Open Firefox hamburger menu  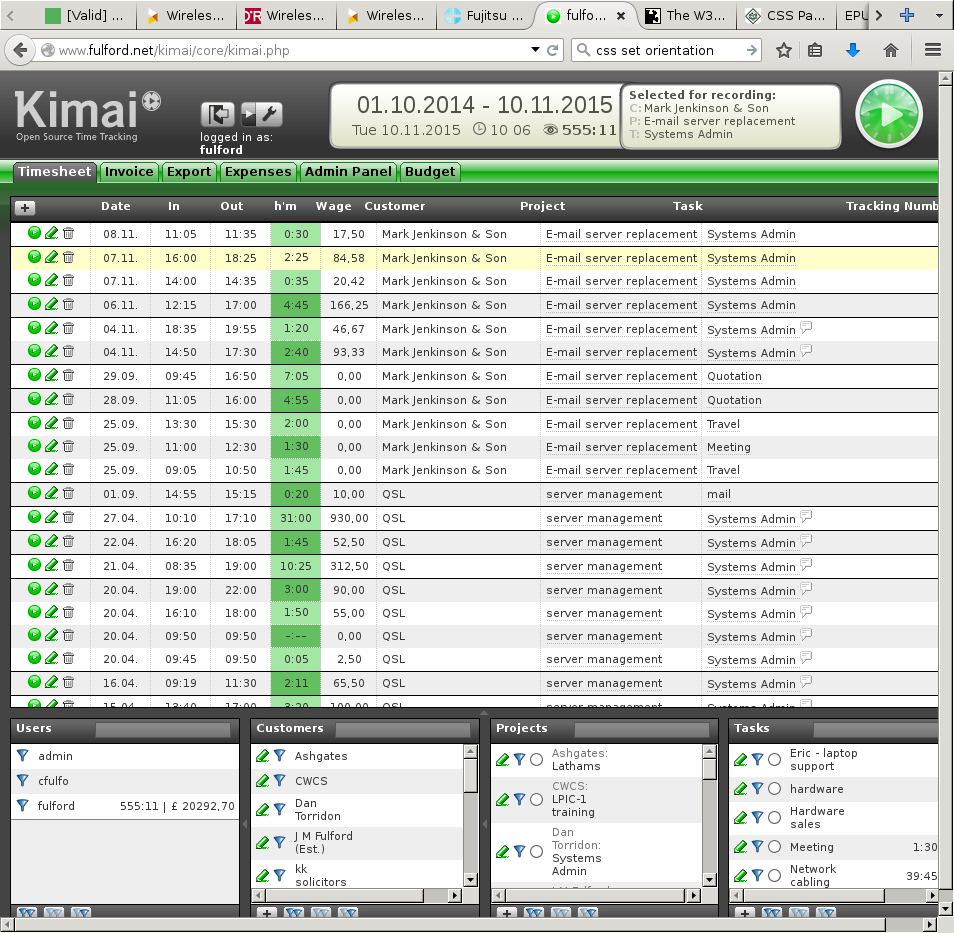tap(933, 50)
